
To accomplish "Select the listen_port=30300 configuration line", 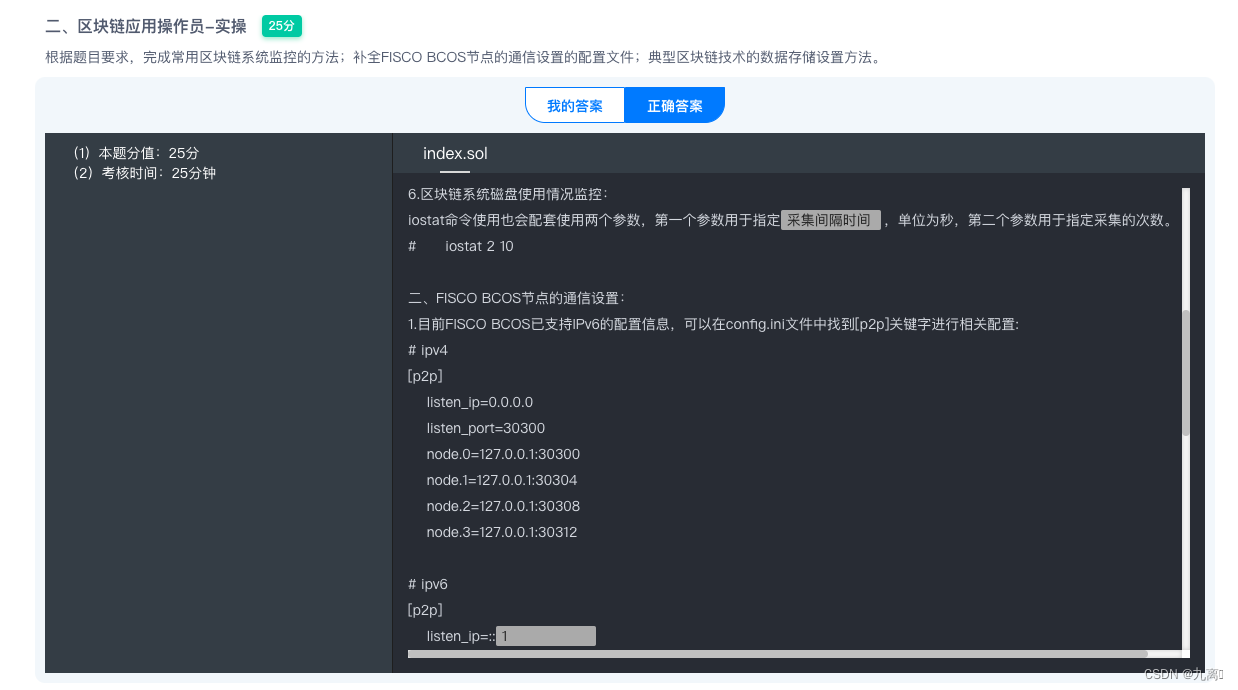I will pos(485,428).
